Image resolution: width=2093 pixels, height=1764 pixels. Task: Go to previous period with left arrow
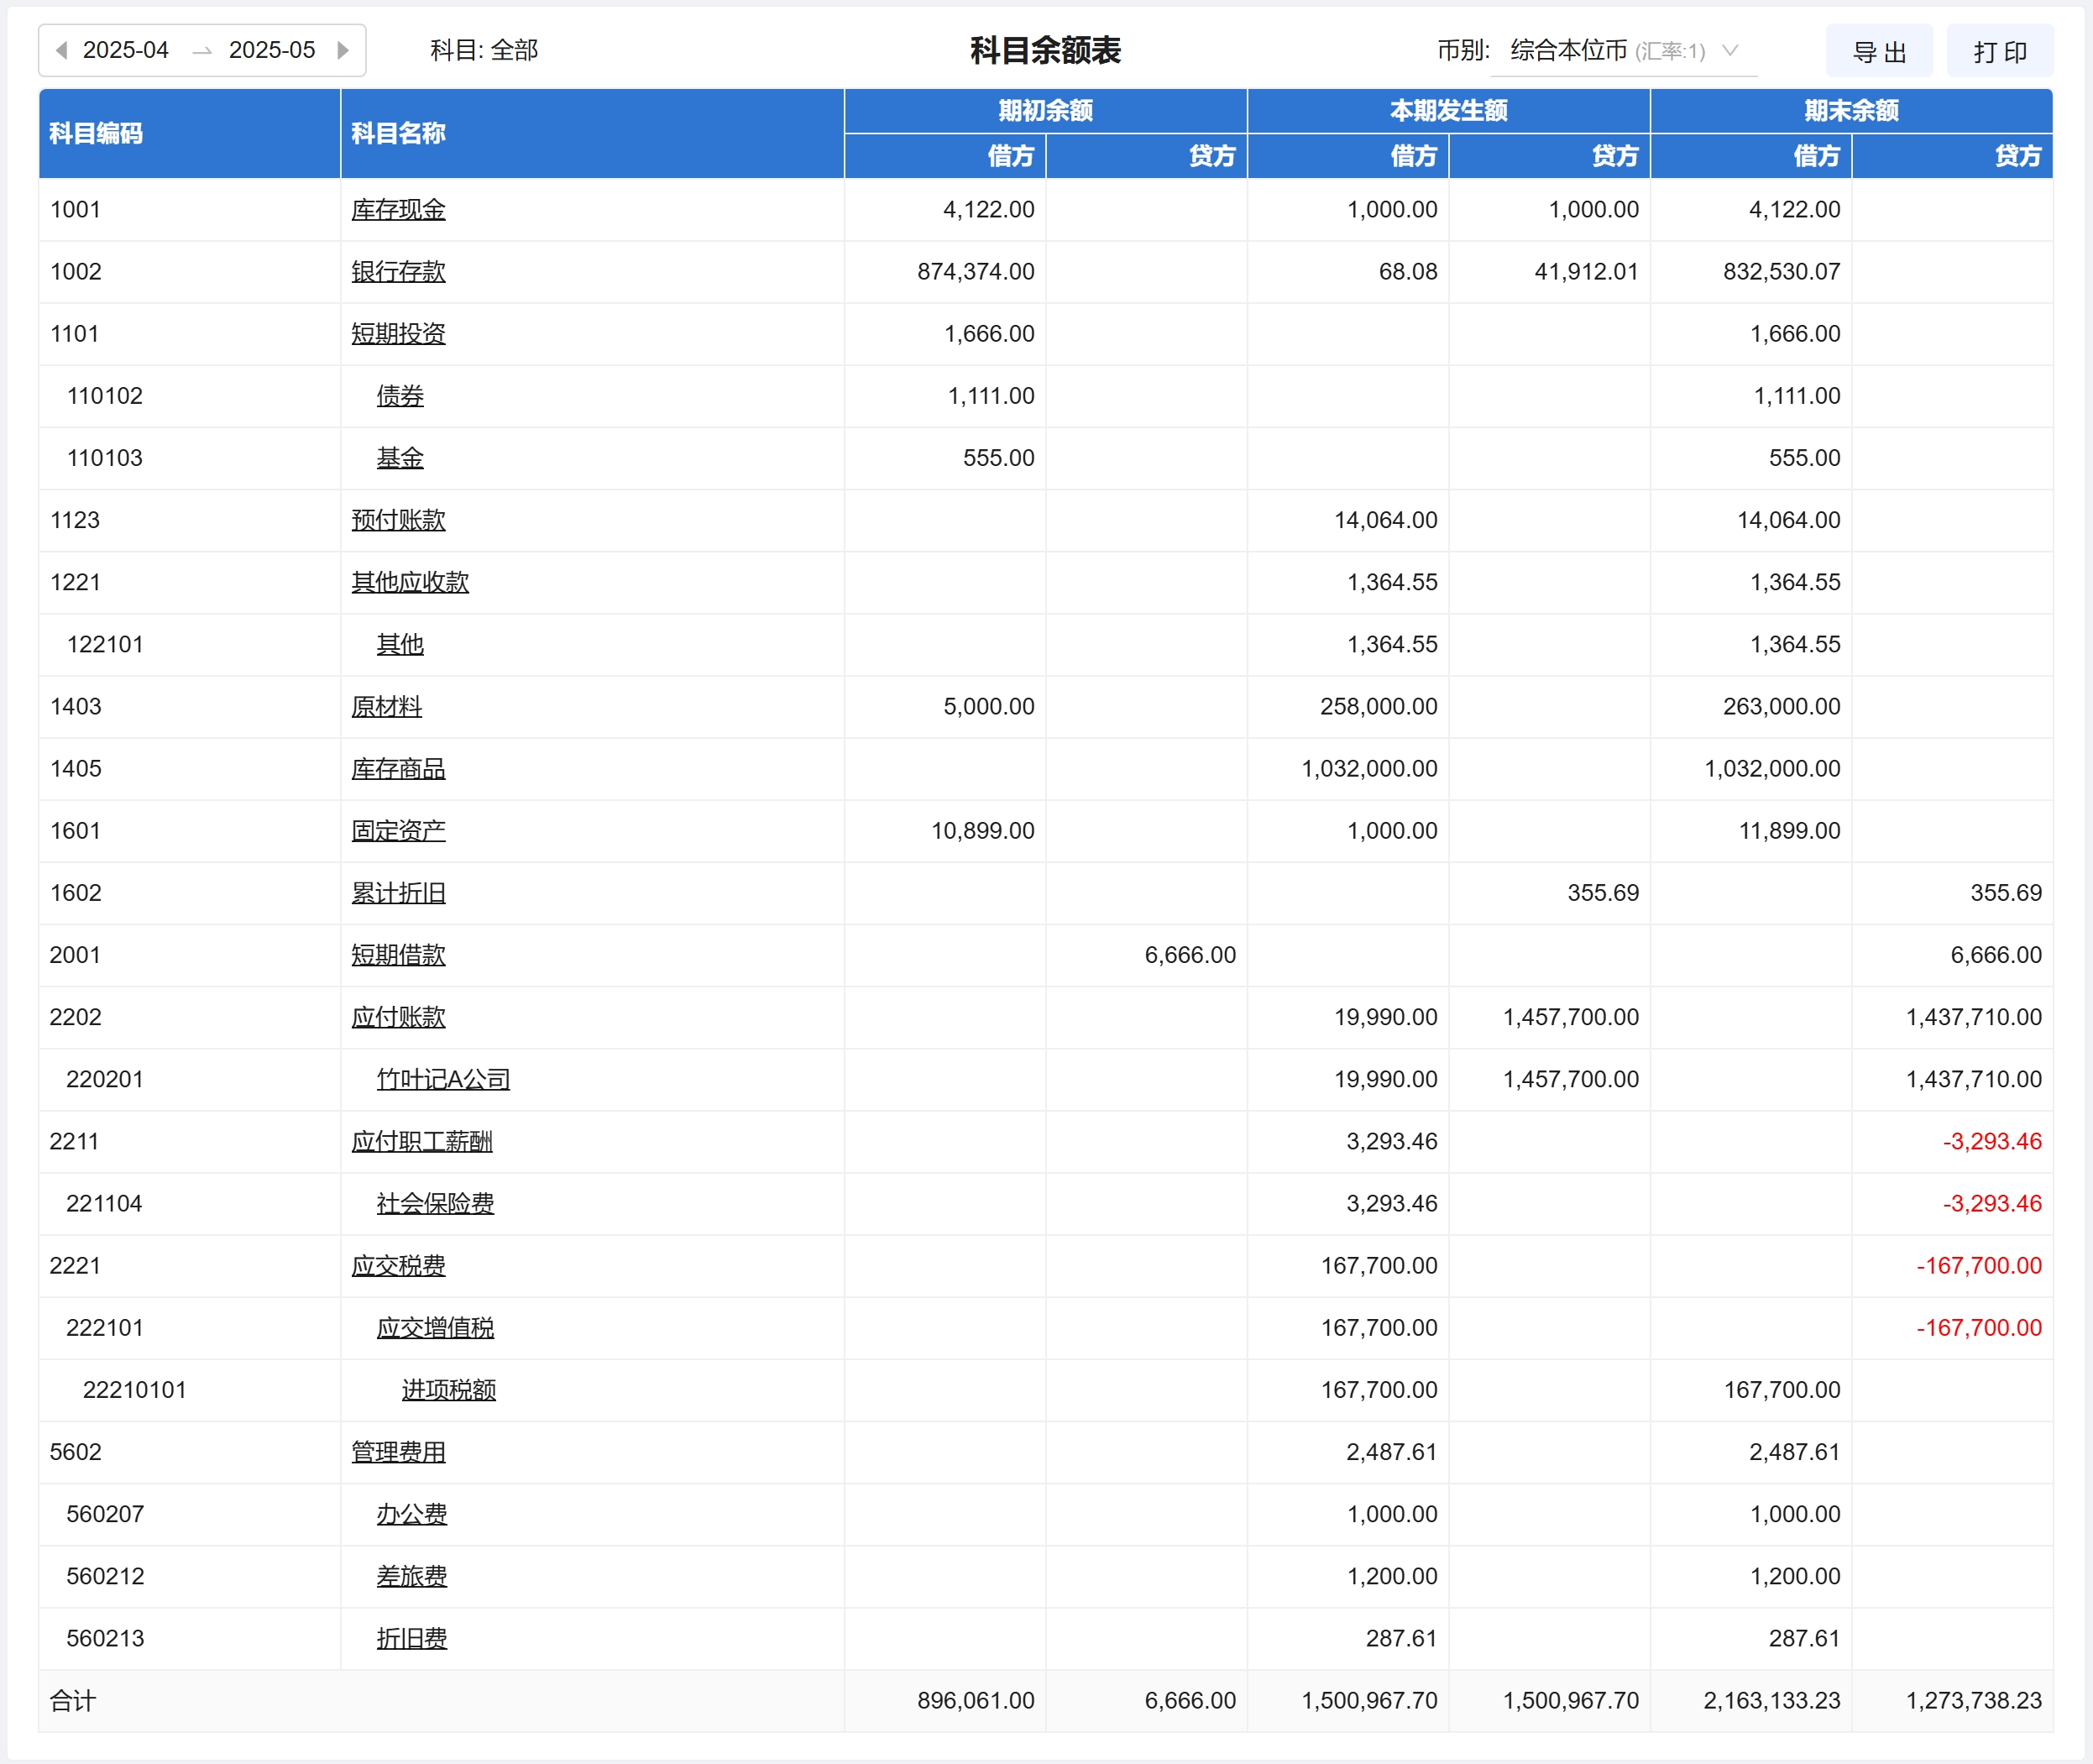point(62,50)
